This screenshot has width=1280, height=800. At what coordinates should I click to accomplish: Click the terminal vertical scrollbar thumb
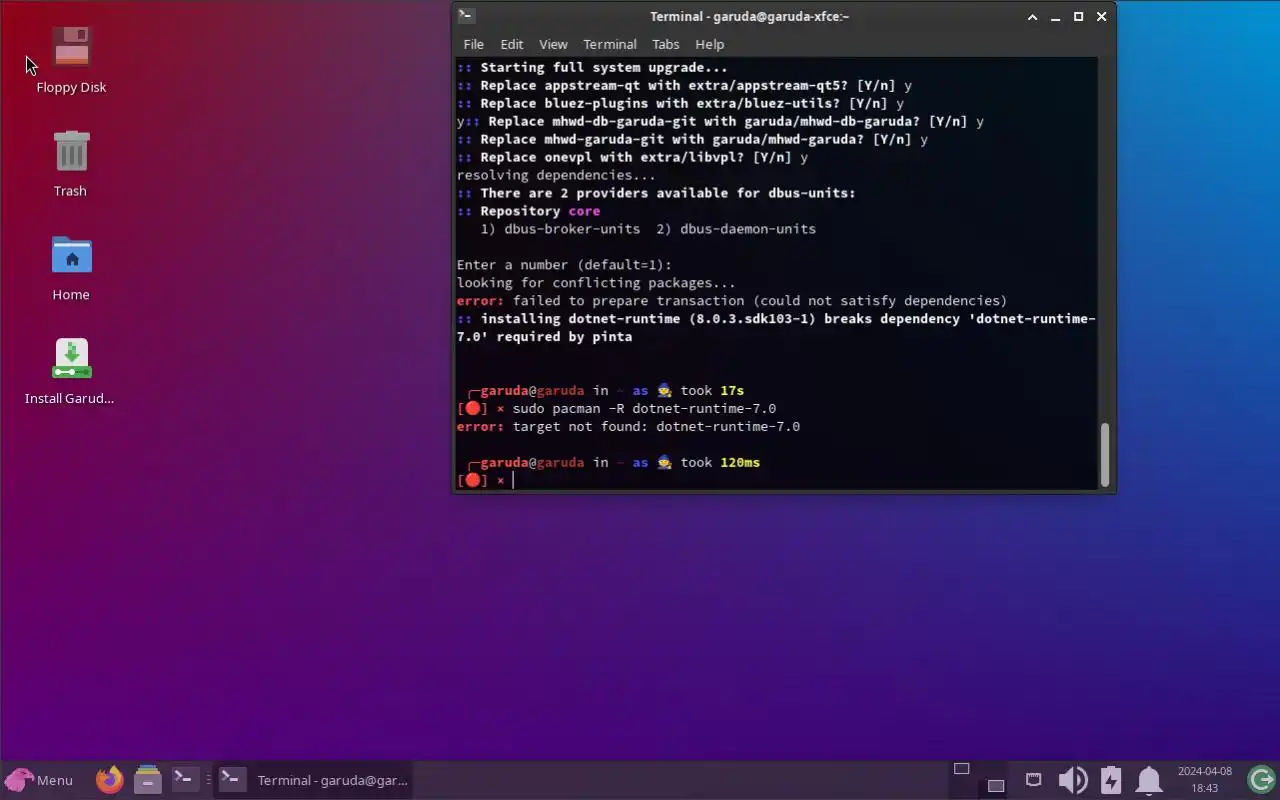point(1105,454)
